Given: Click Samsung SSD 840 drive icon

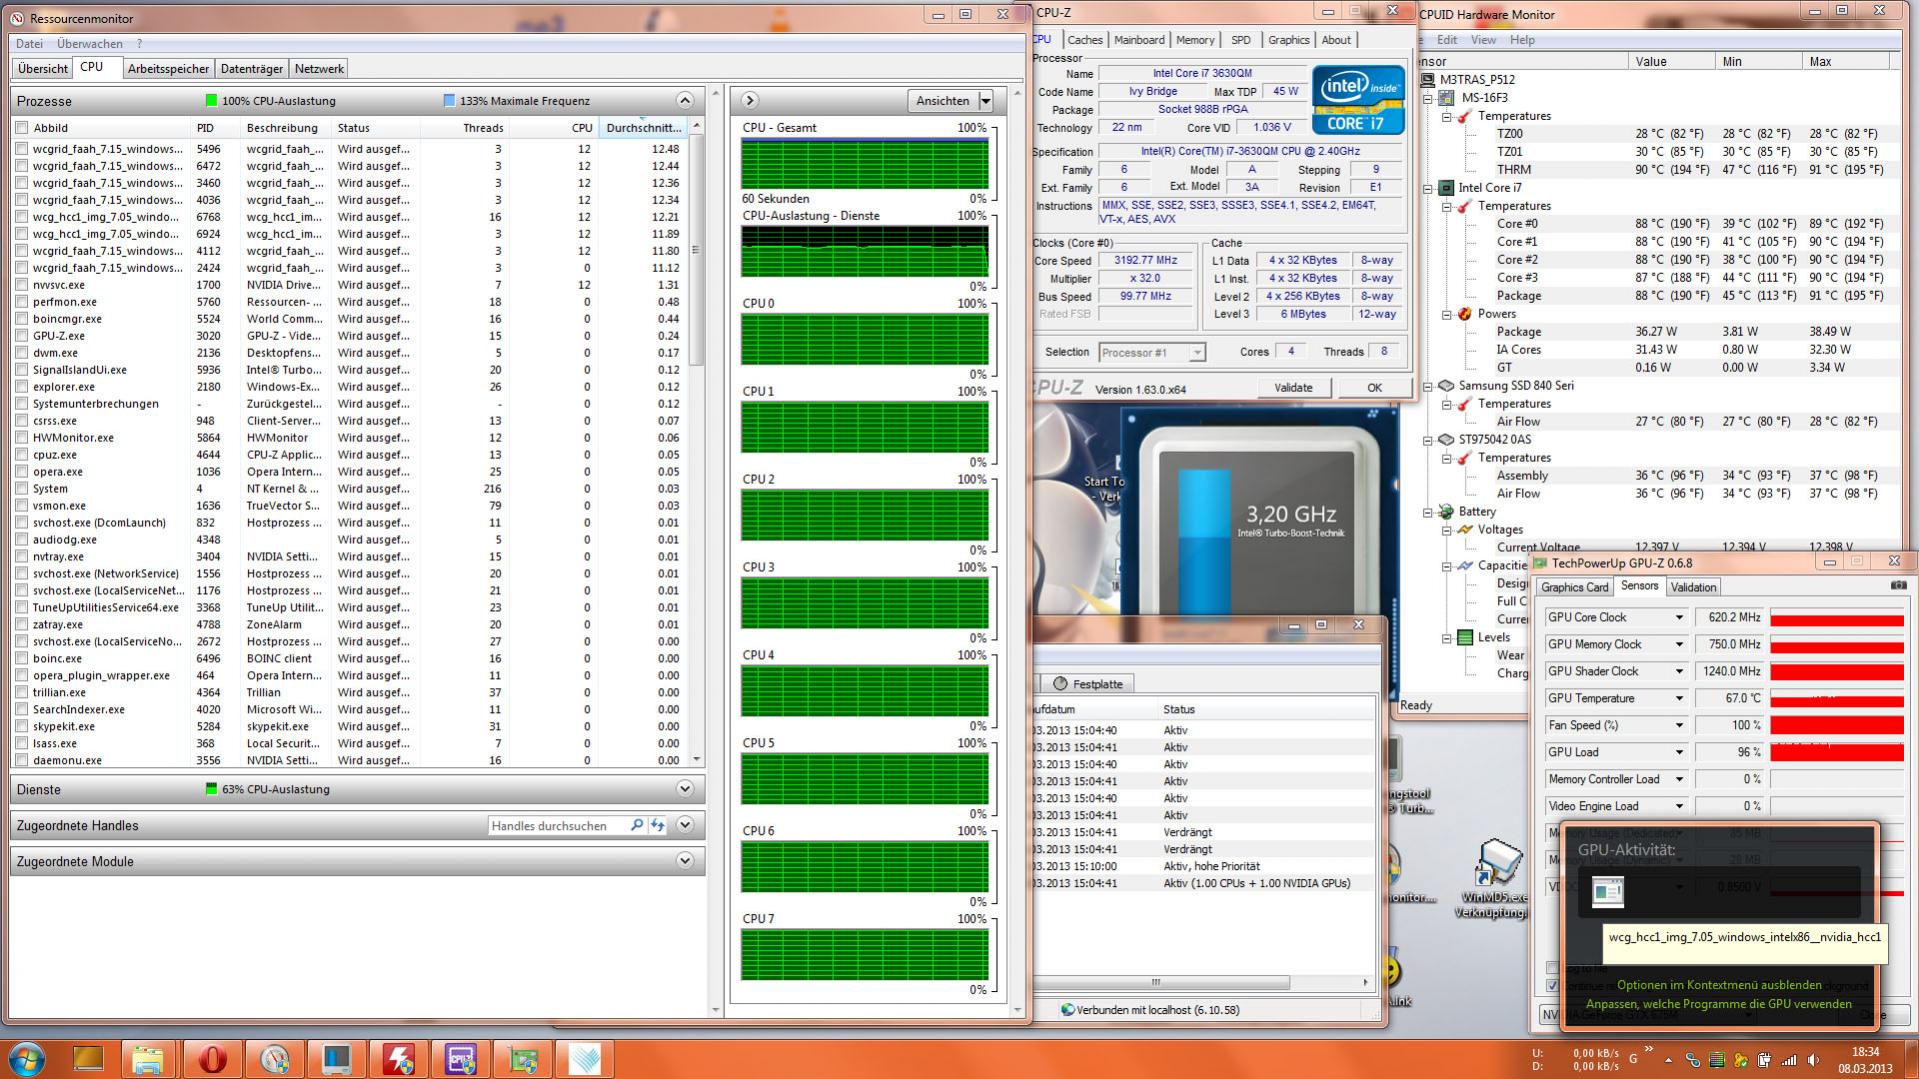Looking at the screenshot, I should pyautogui.click(x=1445, y=386).
